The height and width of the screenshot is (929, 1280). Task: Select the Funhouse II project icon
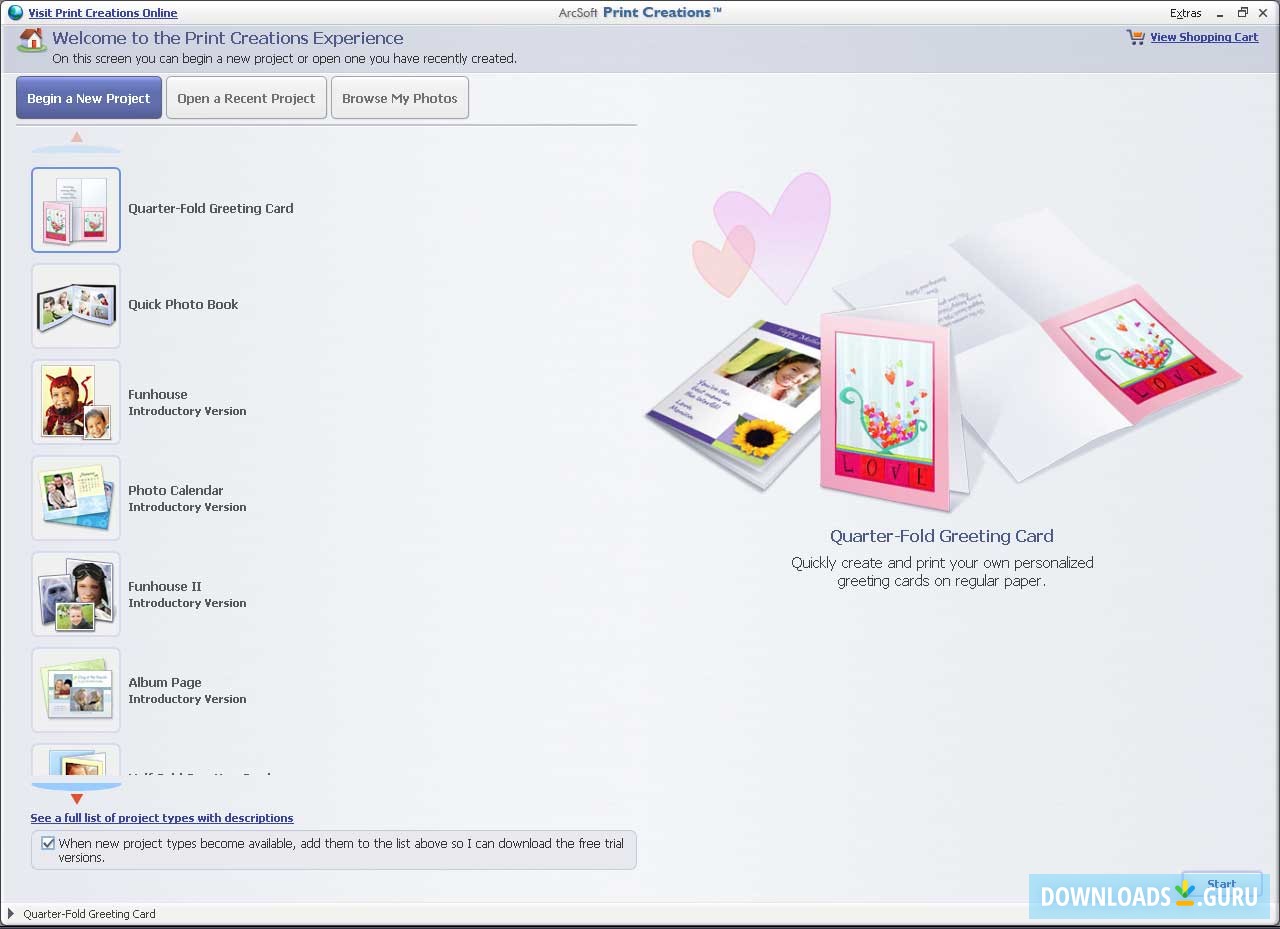click(x=76, y=594)
